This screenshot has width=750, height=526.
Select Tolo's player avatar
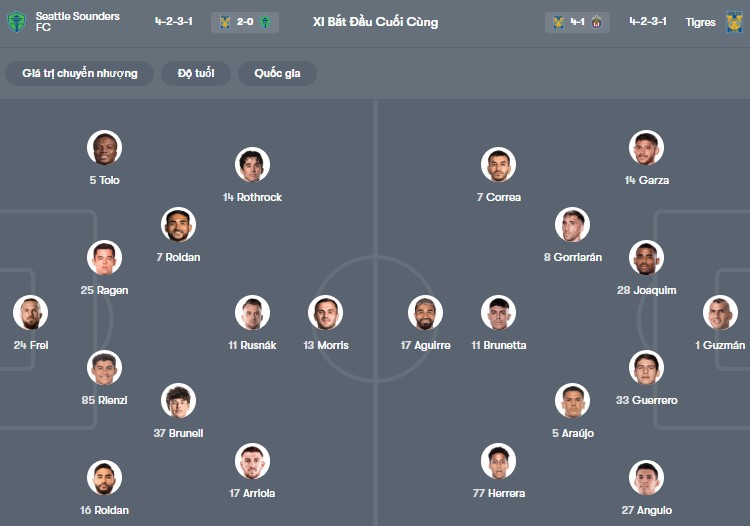[104, 148]
